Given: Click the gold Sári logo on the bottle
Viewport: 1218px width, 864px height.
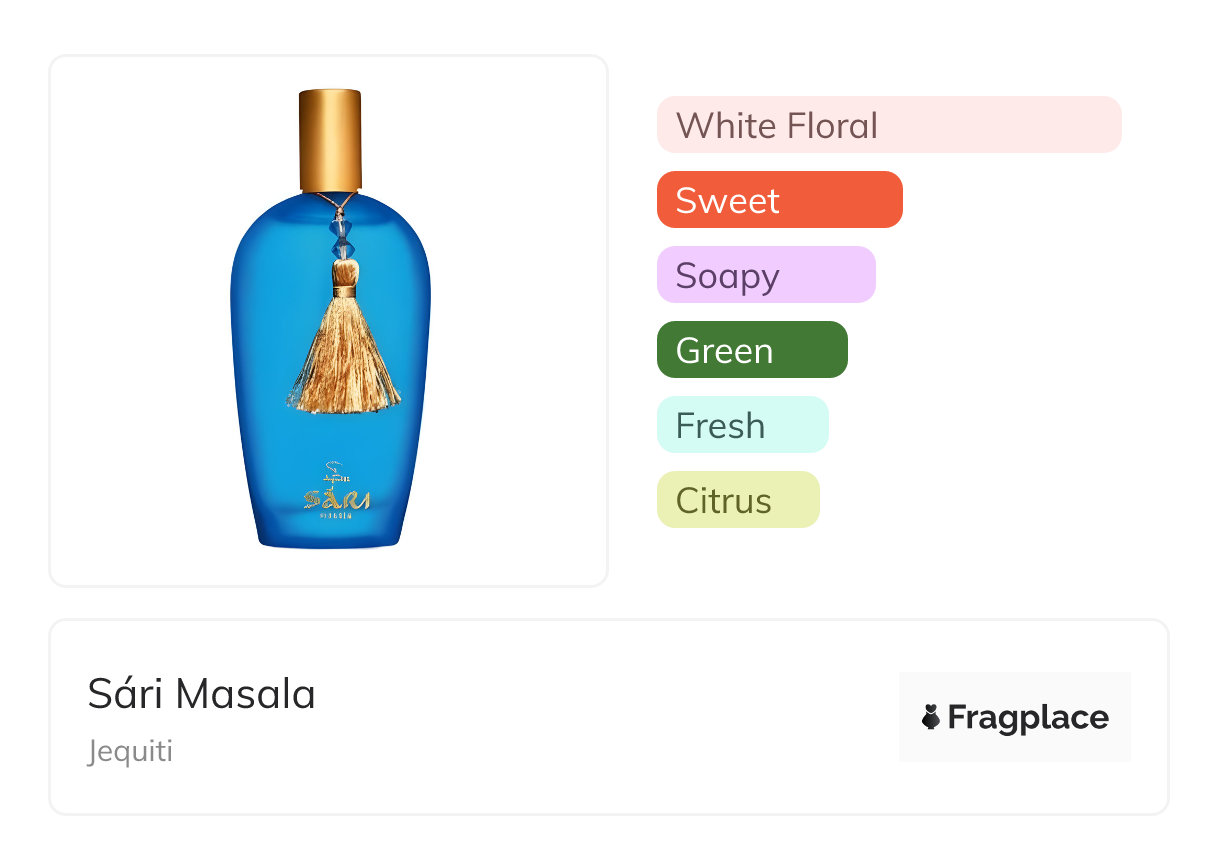Looking at the screenshot, I should [x=337, y=499].
